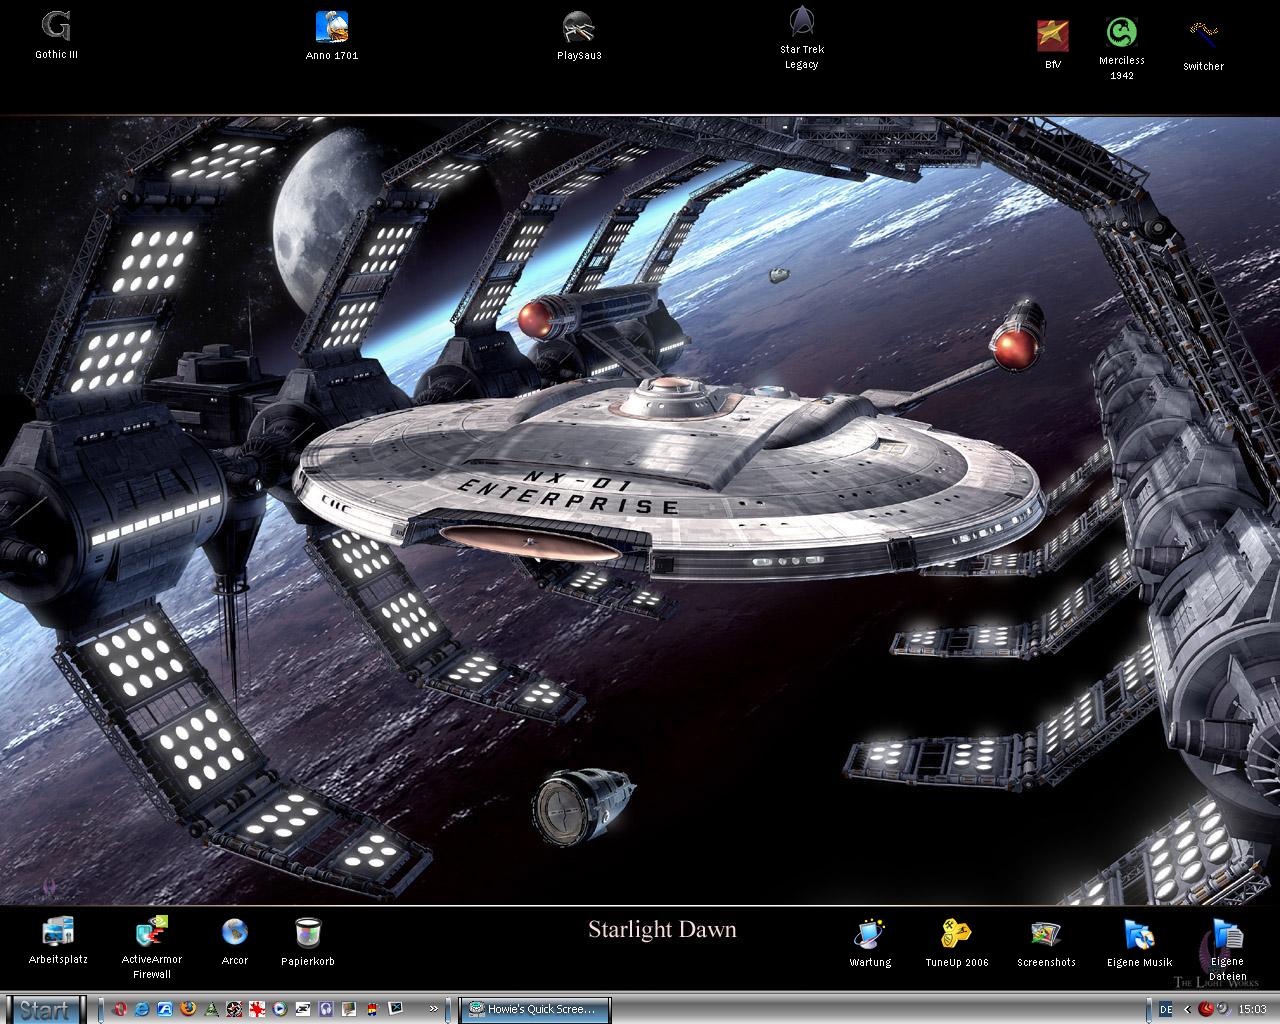Launch TuneUp 2006 shortcut
The height and width of the screenshot is (1024, 1280).
tap(957, 943)
